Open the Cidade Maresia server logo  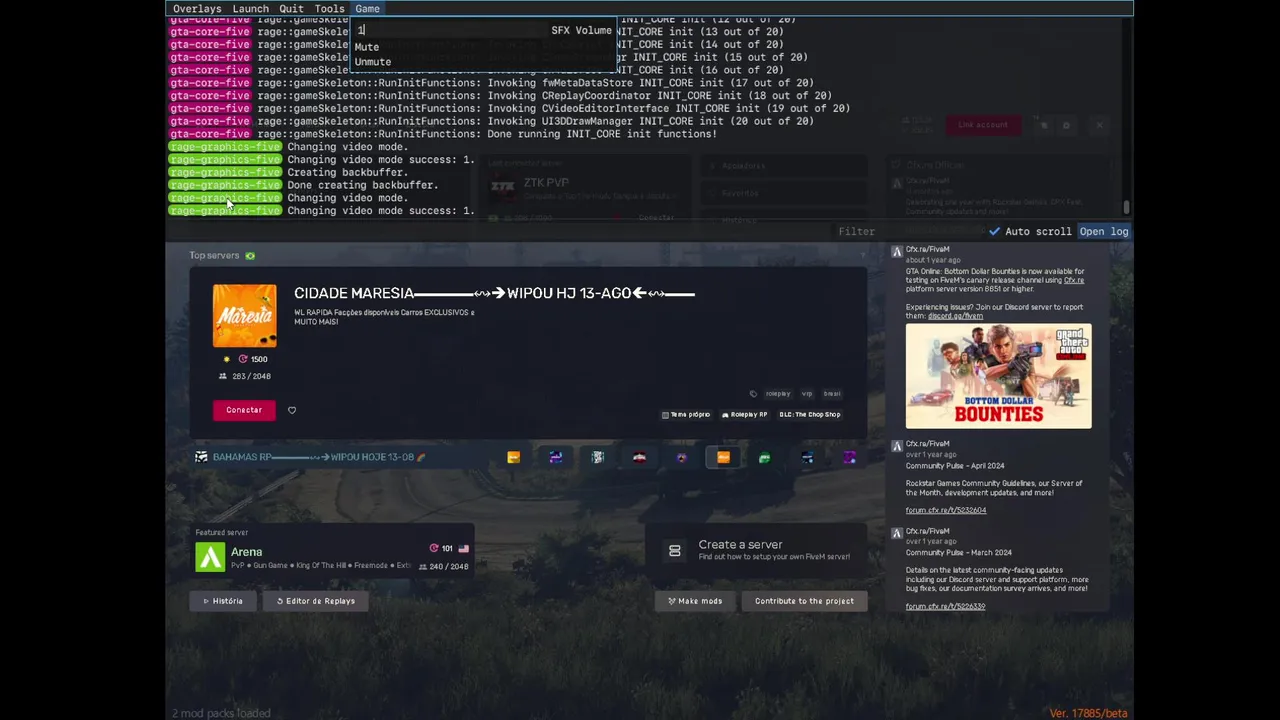[245, 316]
